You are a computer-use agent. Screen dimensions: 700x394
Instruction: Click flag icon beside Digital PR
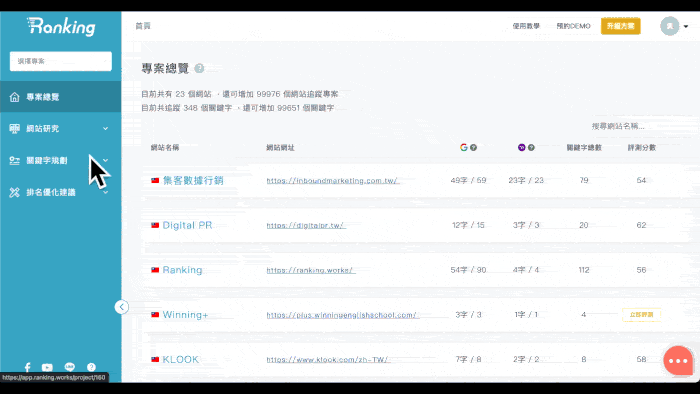click(x=155, y=225)
